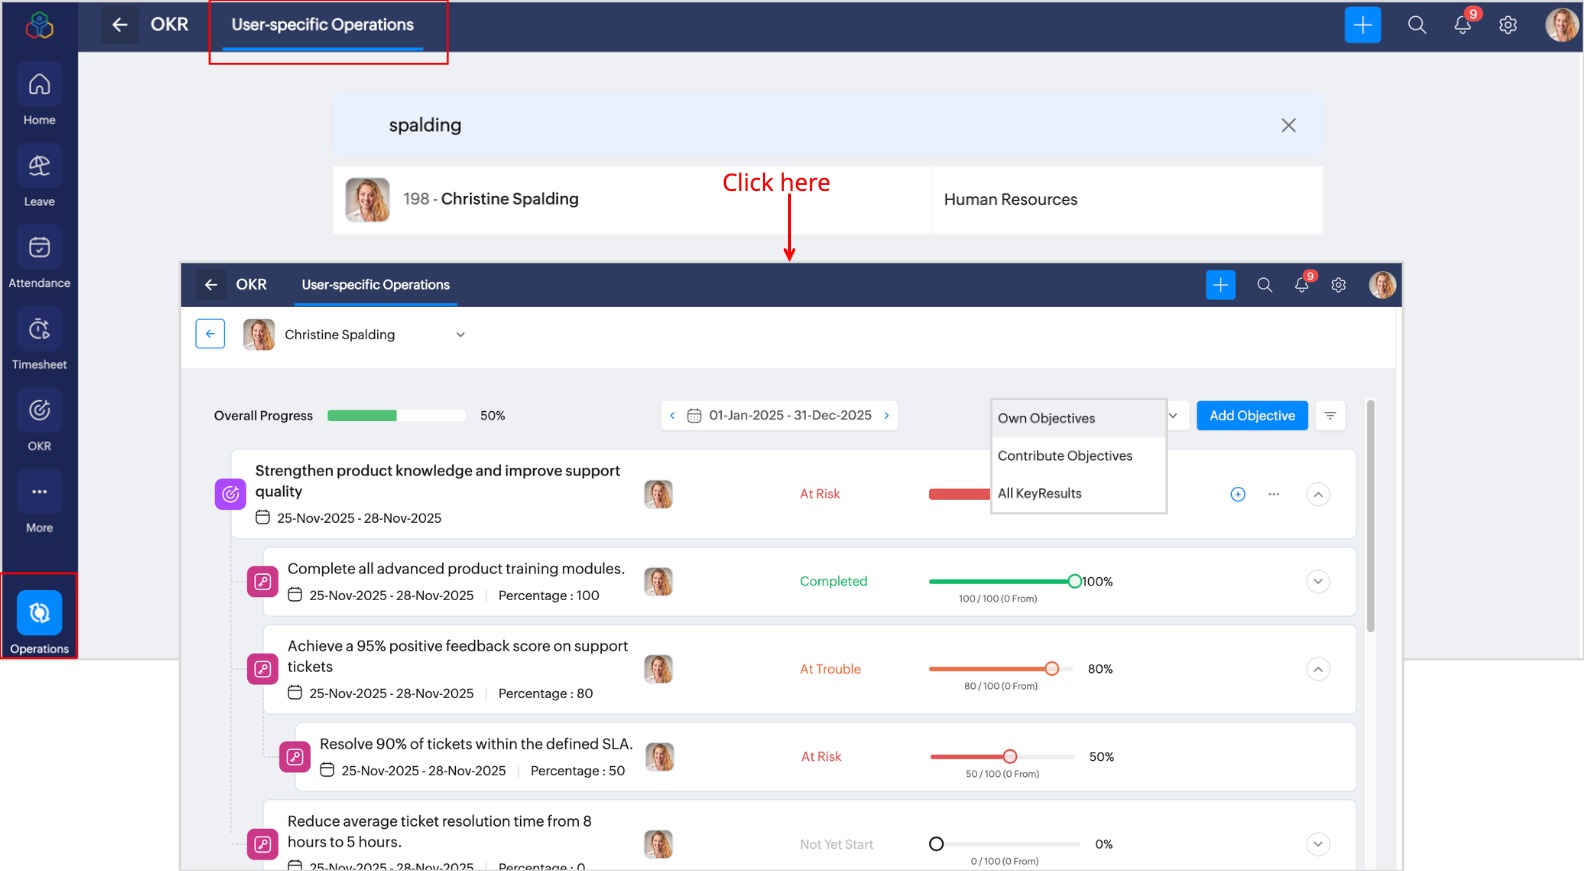Screen dimensions: 1584x871
Task: Open Timesheet in the sidebar
Action: pyautogui.click(x=39, y=341)
